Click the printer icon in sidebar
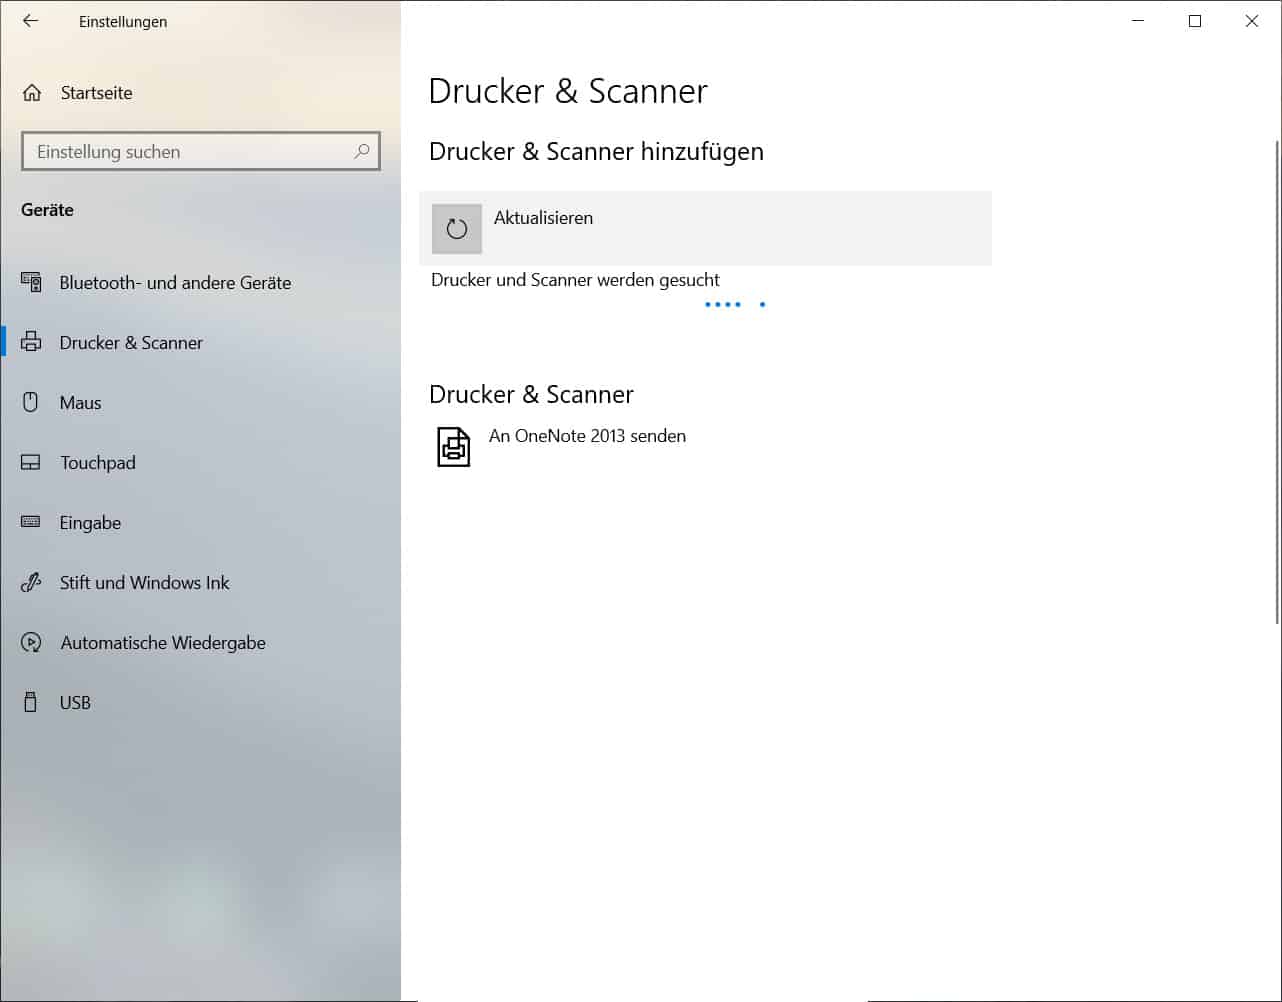This screenshot has height=1002, width=1282. (x=31, y=342)
